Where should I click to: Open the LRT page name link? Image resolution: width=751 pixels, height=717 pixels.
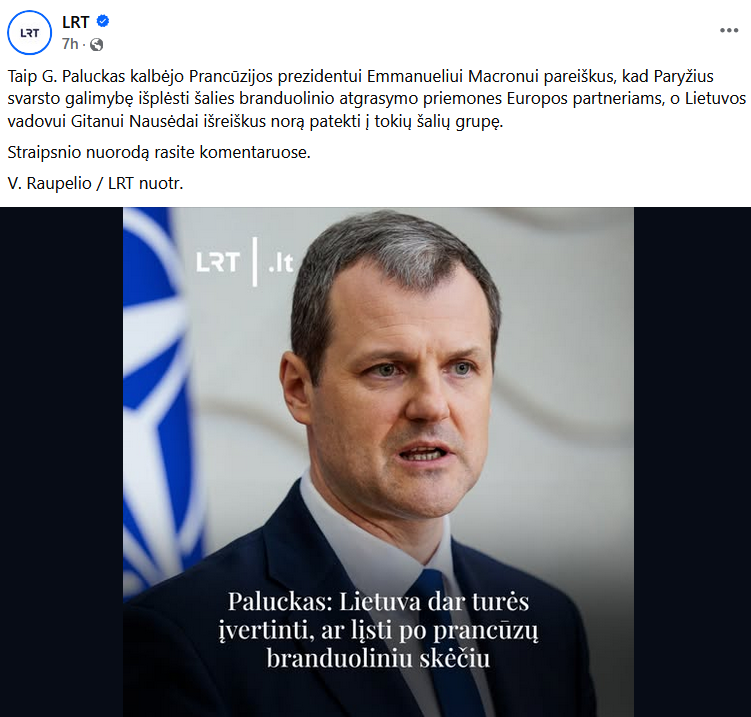[76, 22]
